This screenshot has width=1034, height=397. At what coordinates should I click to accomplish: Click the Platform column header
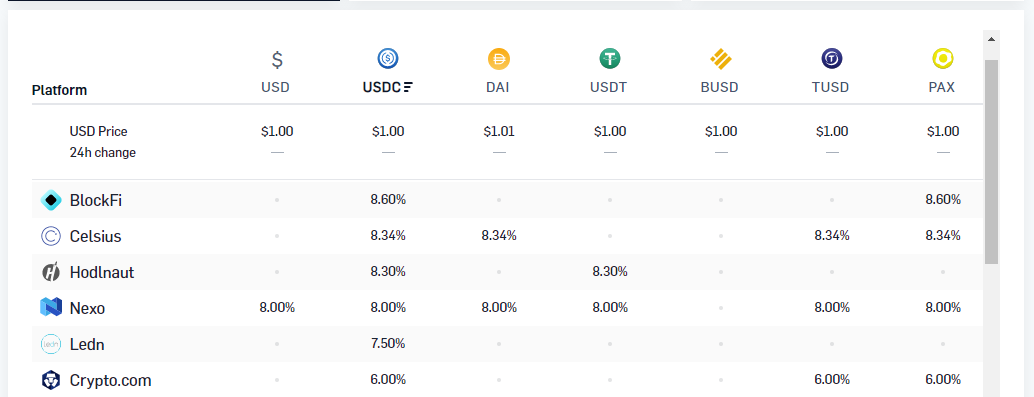click(59, 90)
